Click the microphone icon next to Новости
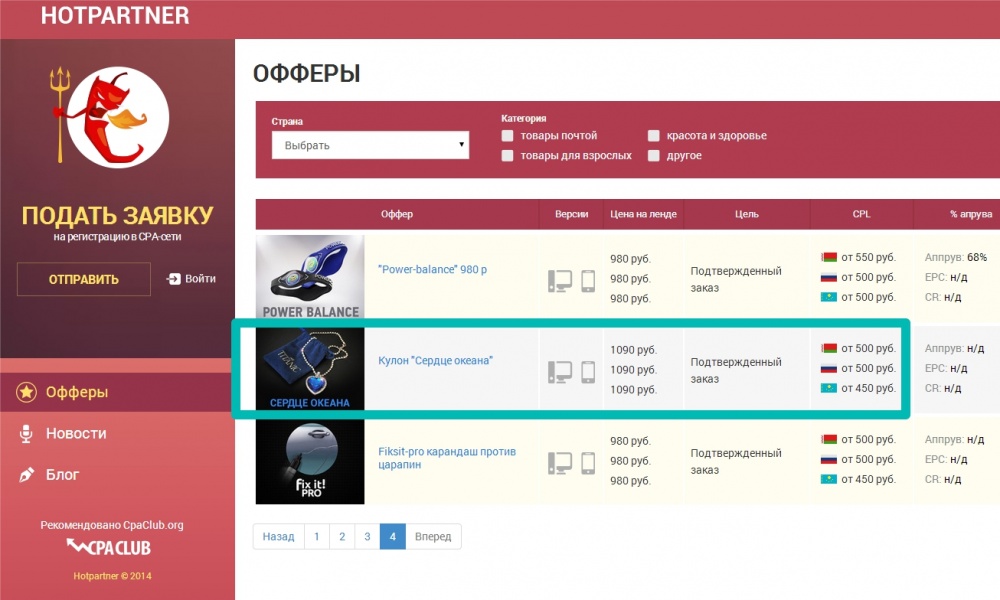The height and width of the screenshot is (600, 1000). [x=26, y=434]
